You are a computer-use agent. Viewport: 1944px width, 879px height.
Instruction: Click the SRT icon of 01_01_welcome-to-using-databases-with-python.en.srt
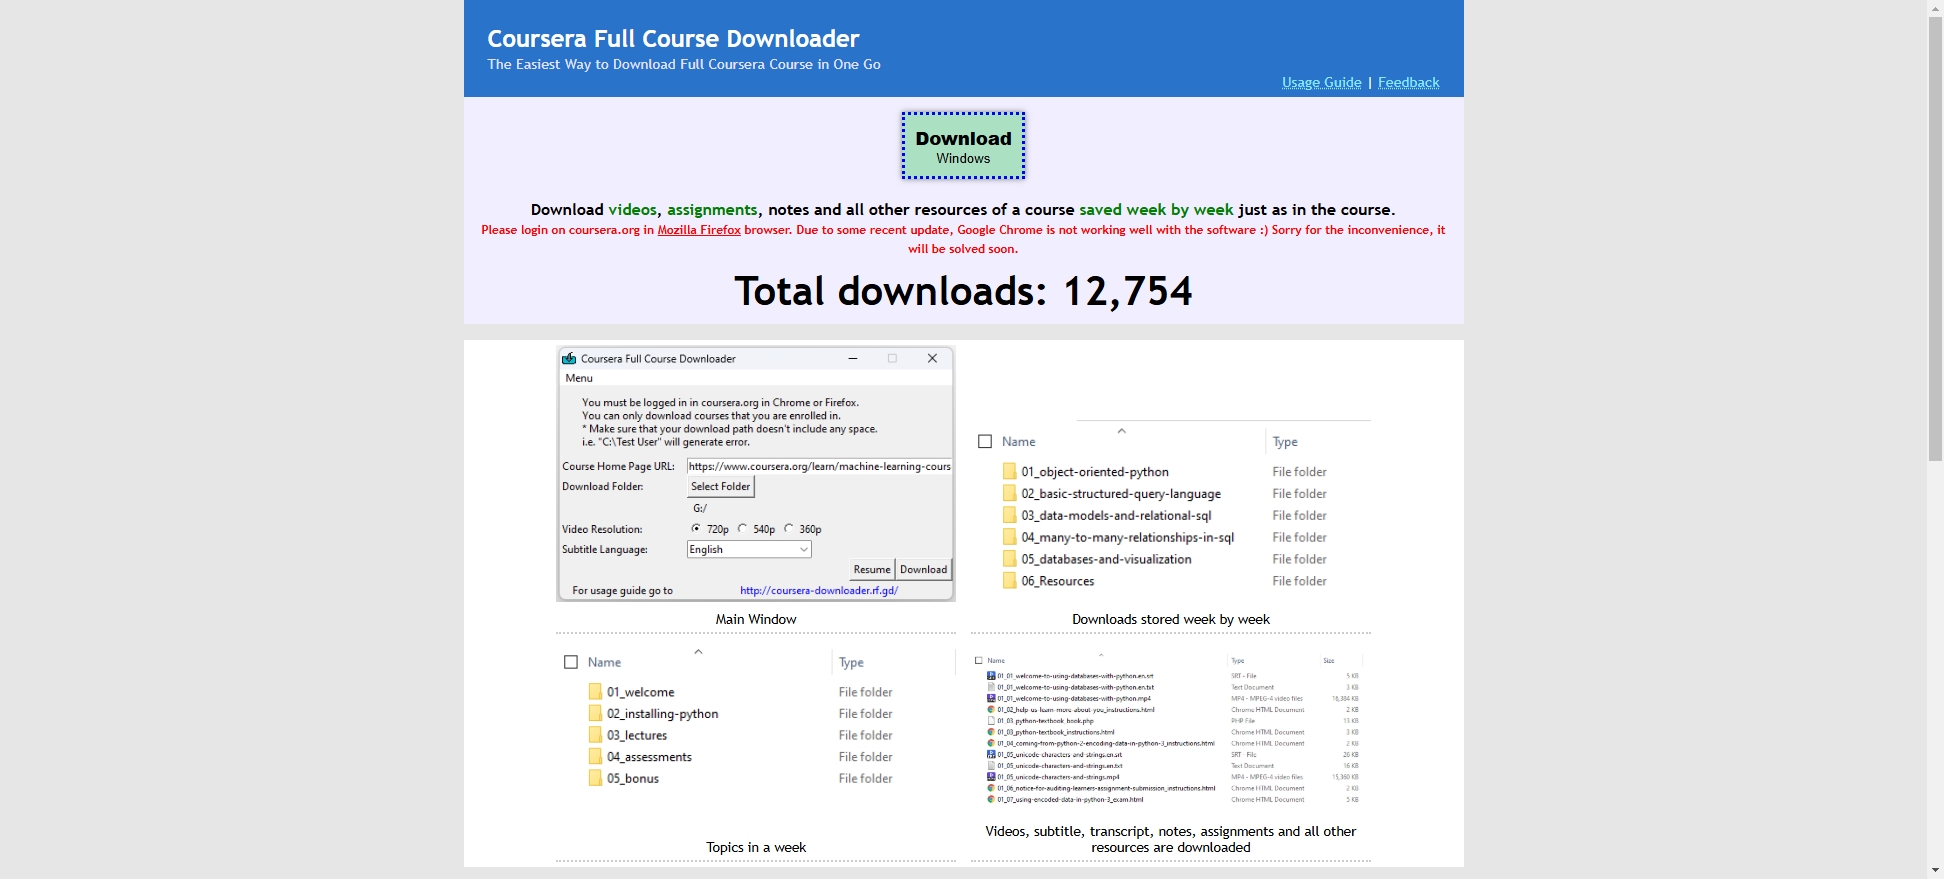991,676
